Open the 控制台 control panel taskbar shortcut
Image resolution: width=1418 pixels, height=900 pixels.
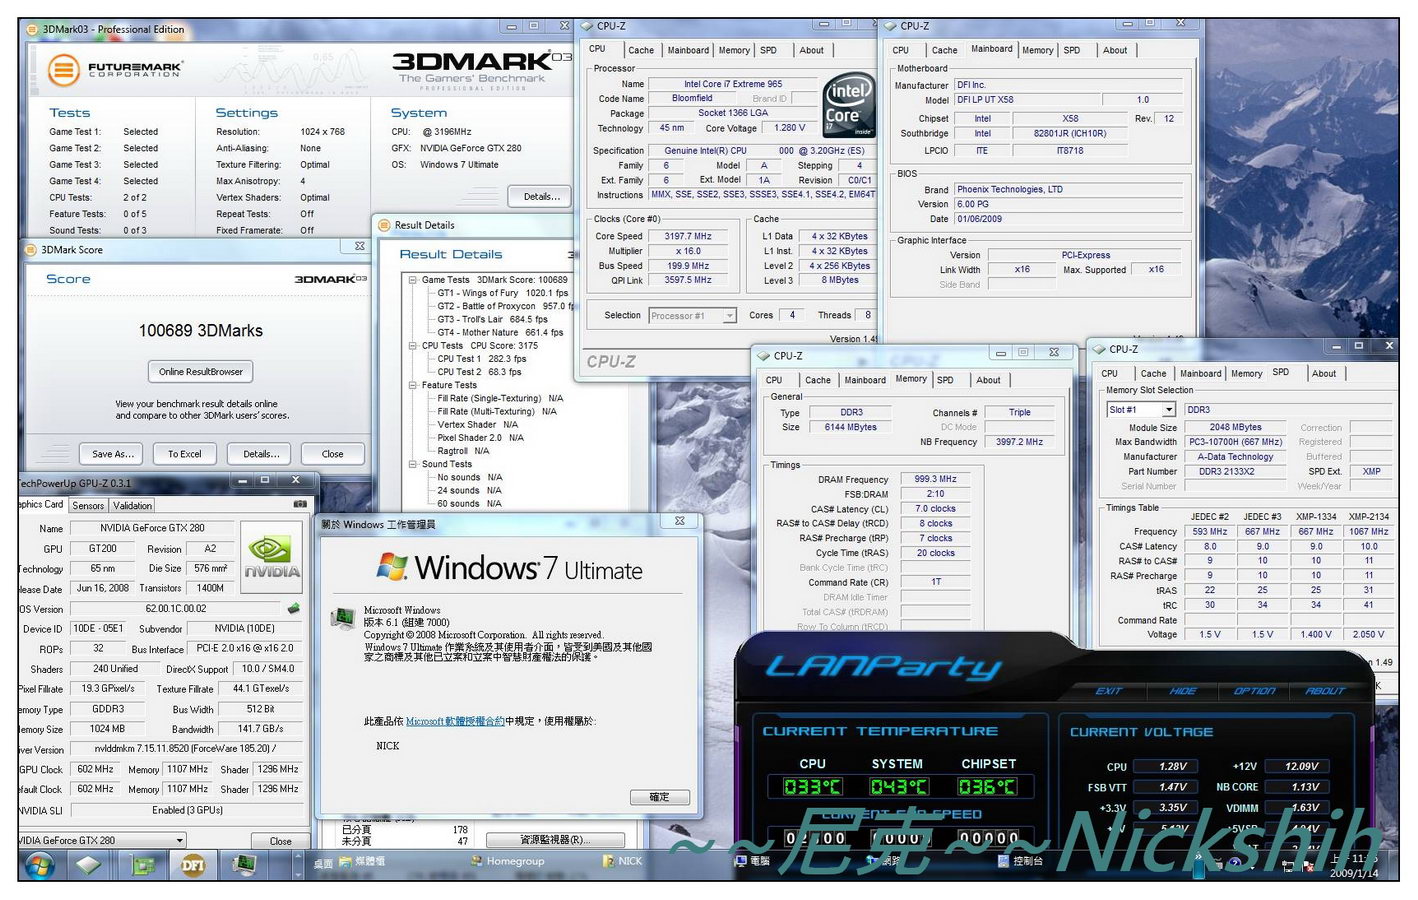1020,861
